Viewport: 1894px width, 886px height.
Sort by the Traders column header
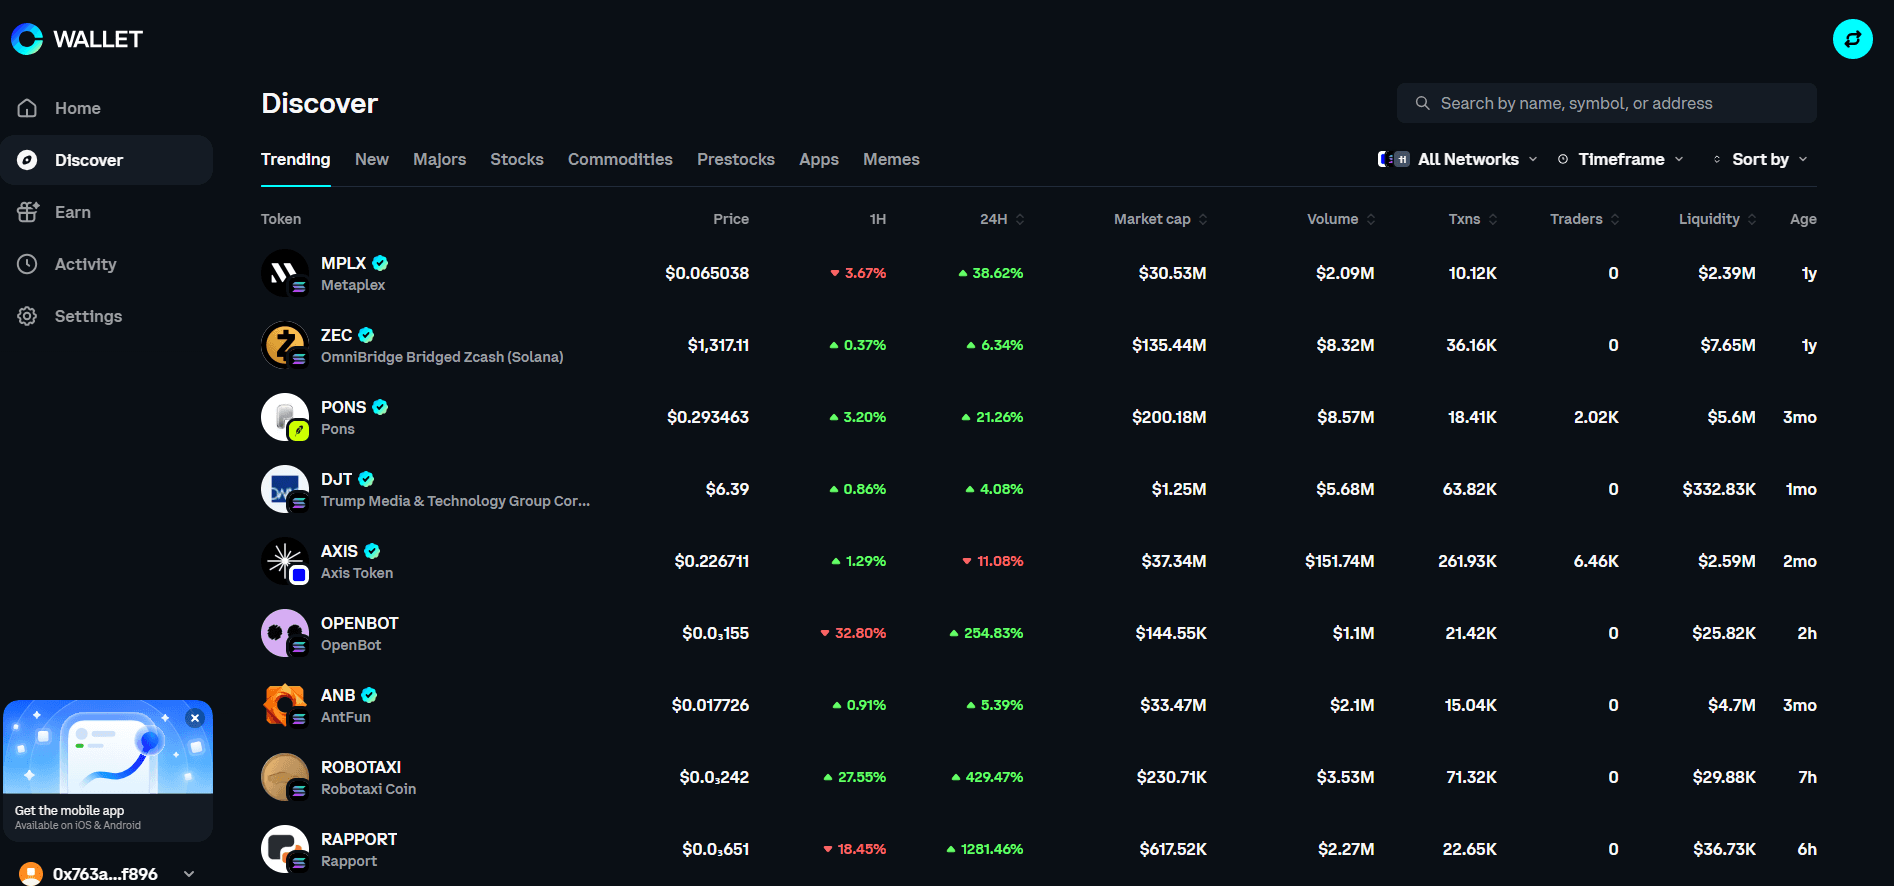[1585, 219]
